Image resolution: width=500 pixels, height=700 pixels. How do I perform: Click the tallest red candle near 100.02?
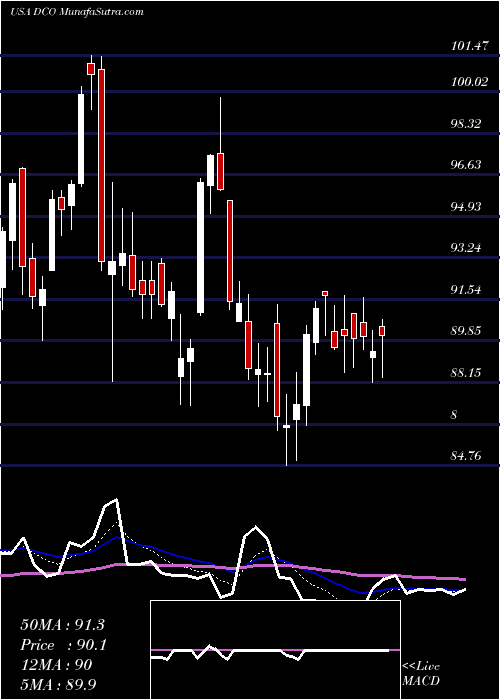point(102,165)
